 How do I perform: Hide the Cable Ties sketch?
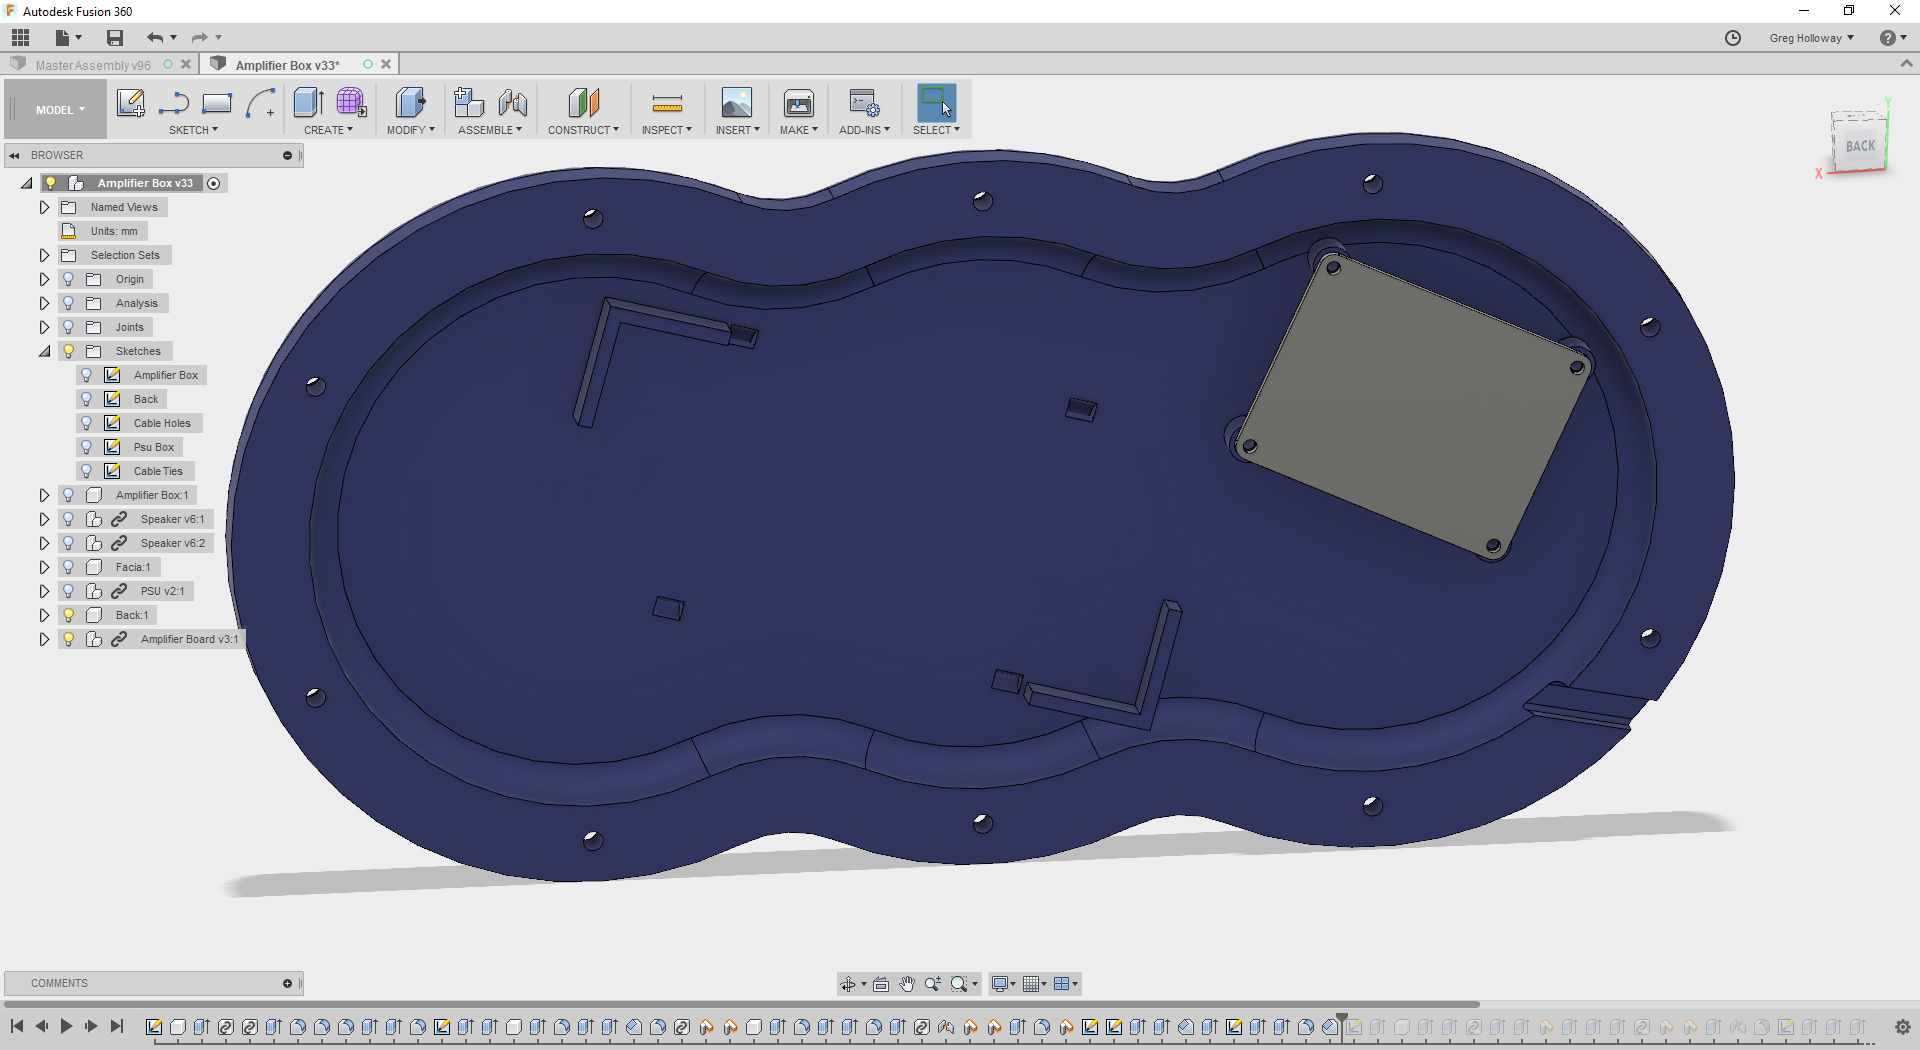tap(87, 471)
